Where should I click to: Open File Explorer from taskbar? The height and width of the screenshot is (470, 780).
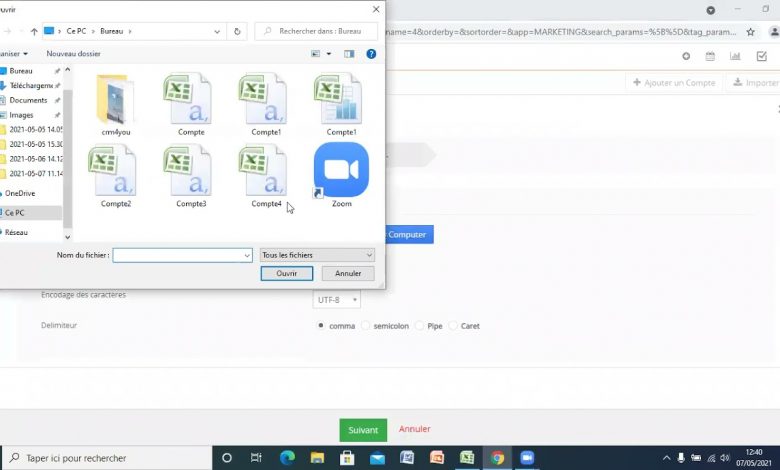coord(317,458)
